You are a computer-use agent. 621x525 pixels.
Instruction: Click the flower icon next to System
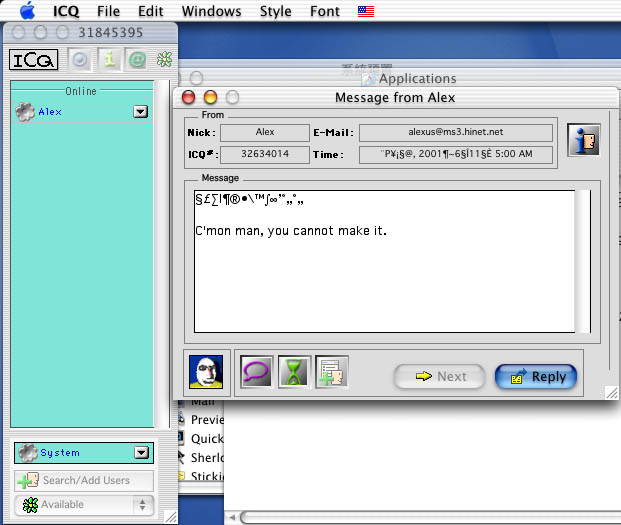point(28,453)
